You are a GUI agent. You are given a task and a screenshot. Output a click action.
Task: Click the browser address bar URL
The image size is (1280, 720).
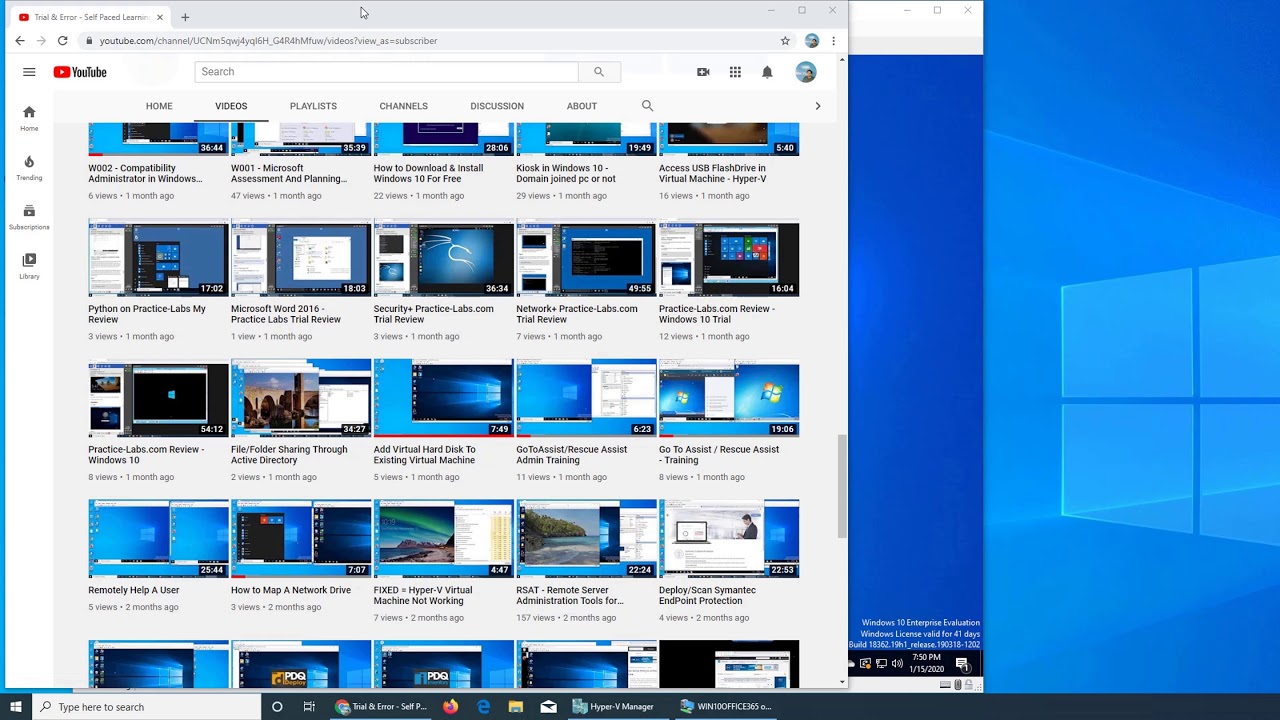(268, 41)
